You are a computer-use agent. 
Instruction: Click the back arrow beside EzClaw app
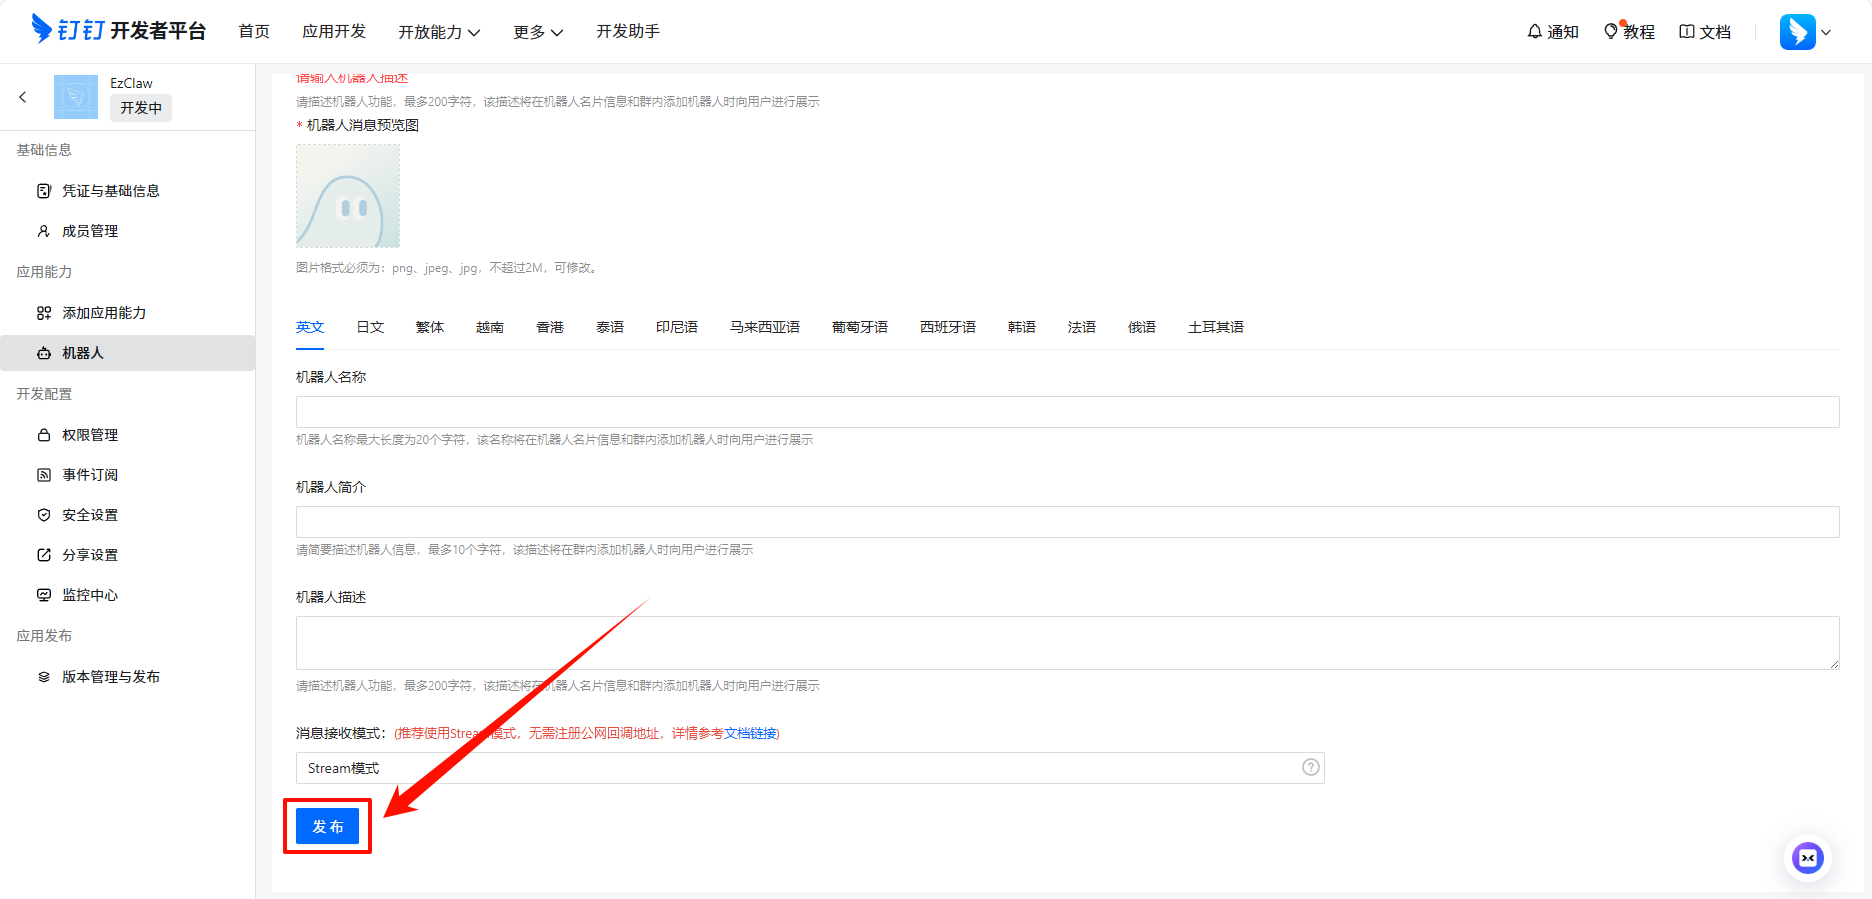pos(23,97)
